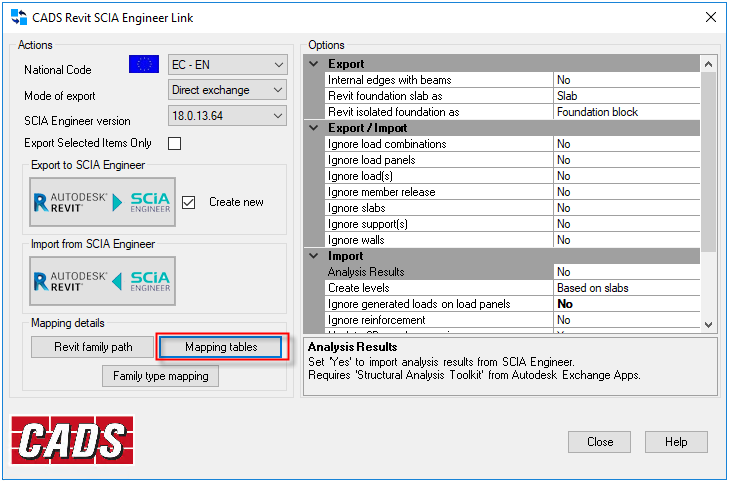Click the Family type mapping button
Screen dimensions: 730x483
pos(161,376)
